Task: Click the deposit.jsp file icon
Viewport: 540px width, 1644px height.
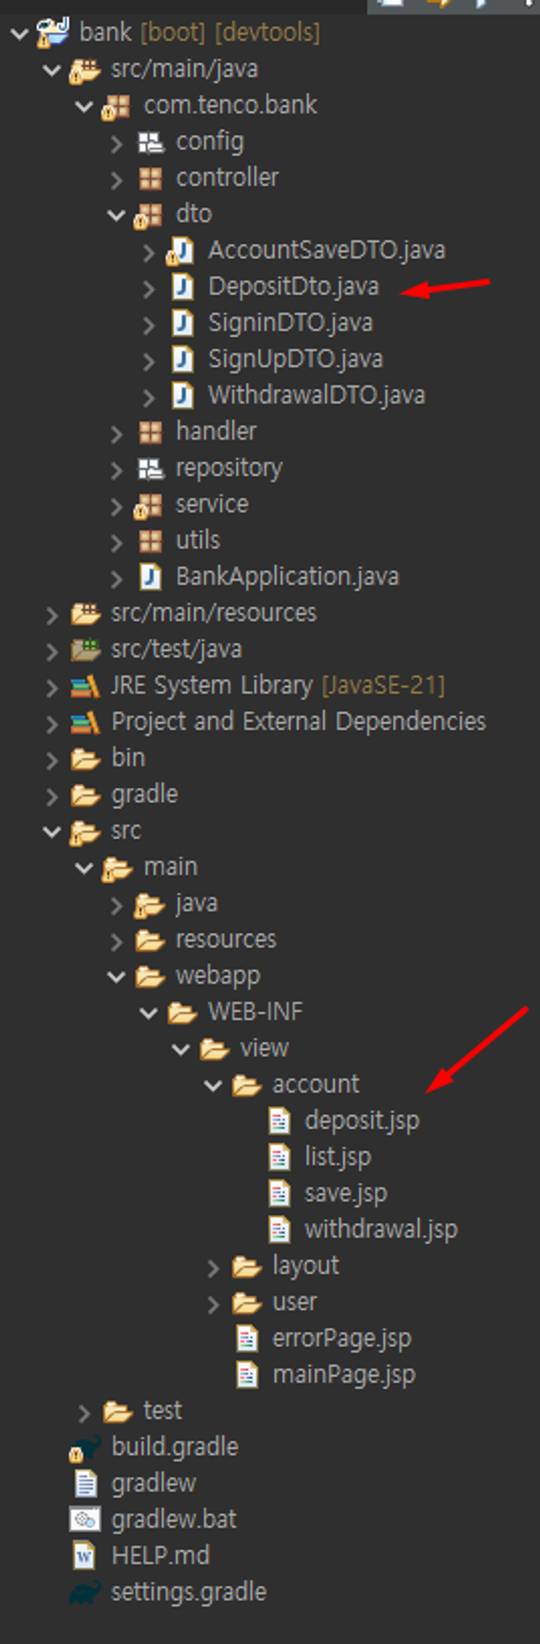Action: (x=279, y=1121)
